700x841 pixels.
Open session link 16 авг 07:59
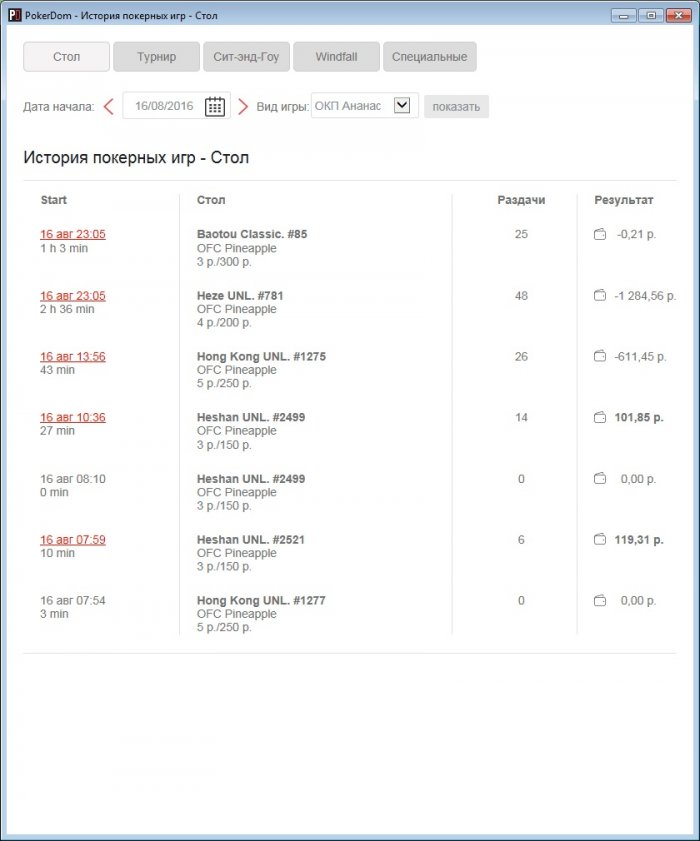(x=73, y=540)
